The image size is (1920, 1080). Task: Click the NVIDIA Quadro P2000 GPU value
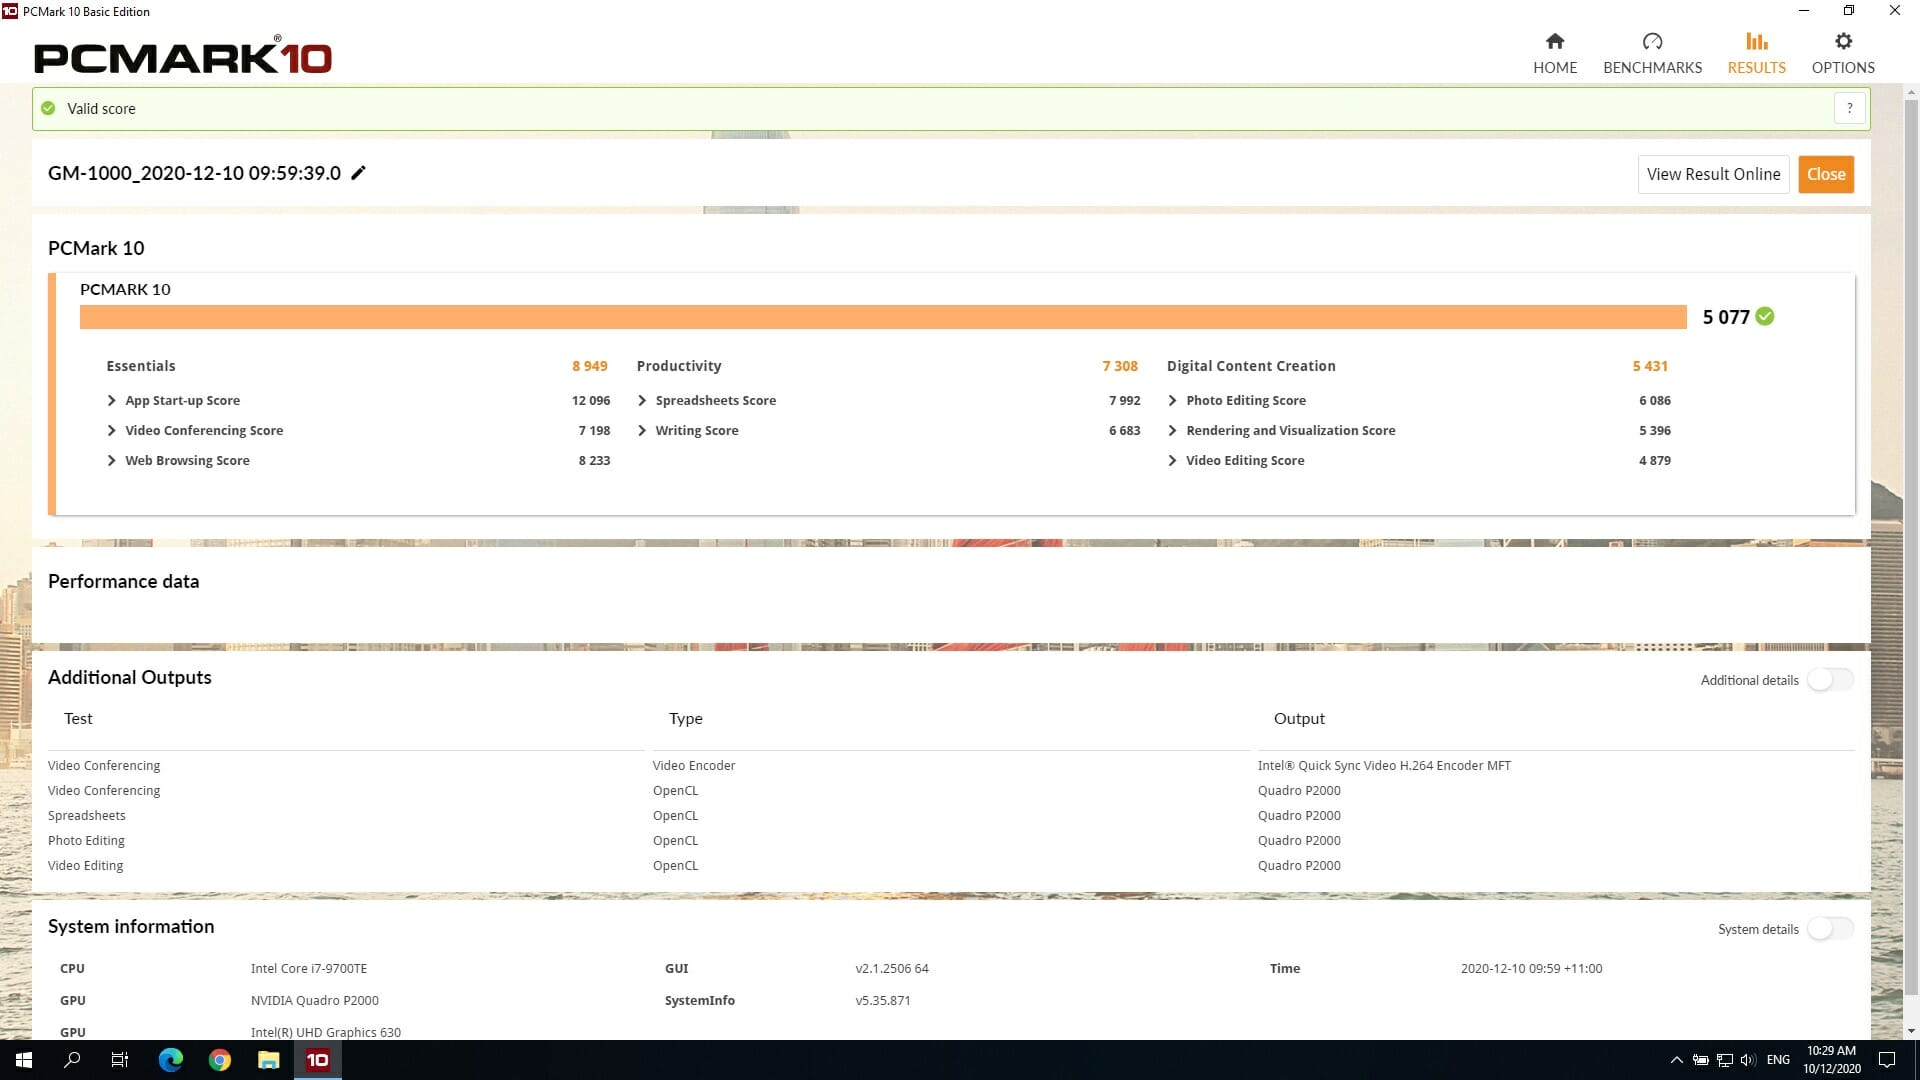315,1000
